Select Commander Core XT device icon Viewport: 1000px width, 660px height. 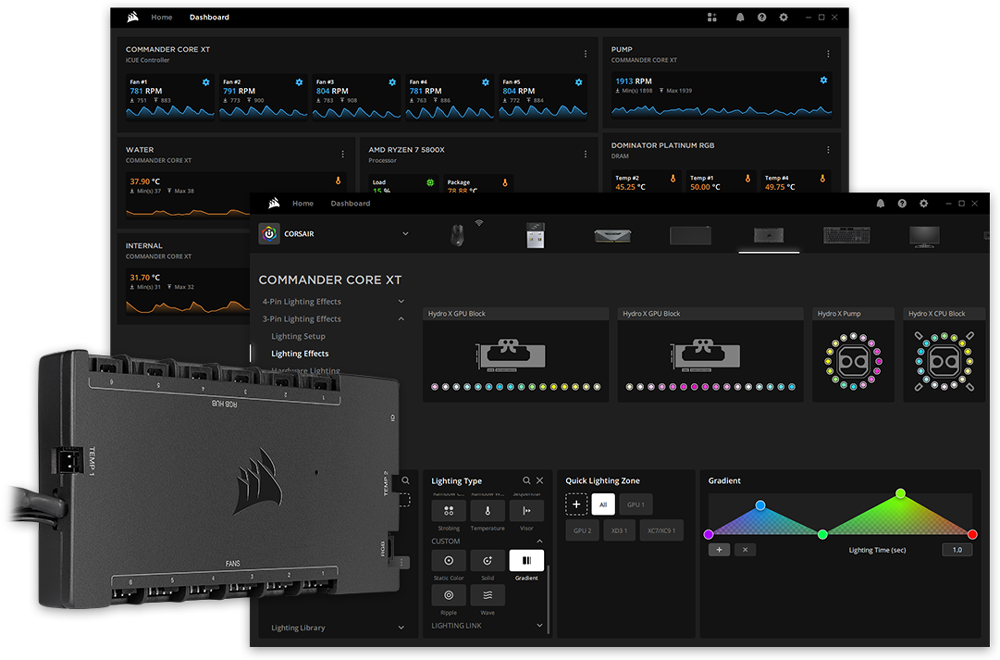[x=768, y=235]
